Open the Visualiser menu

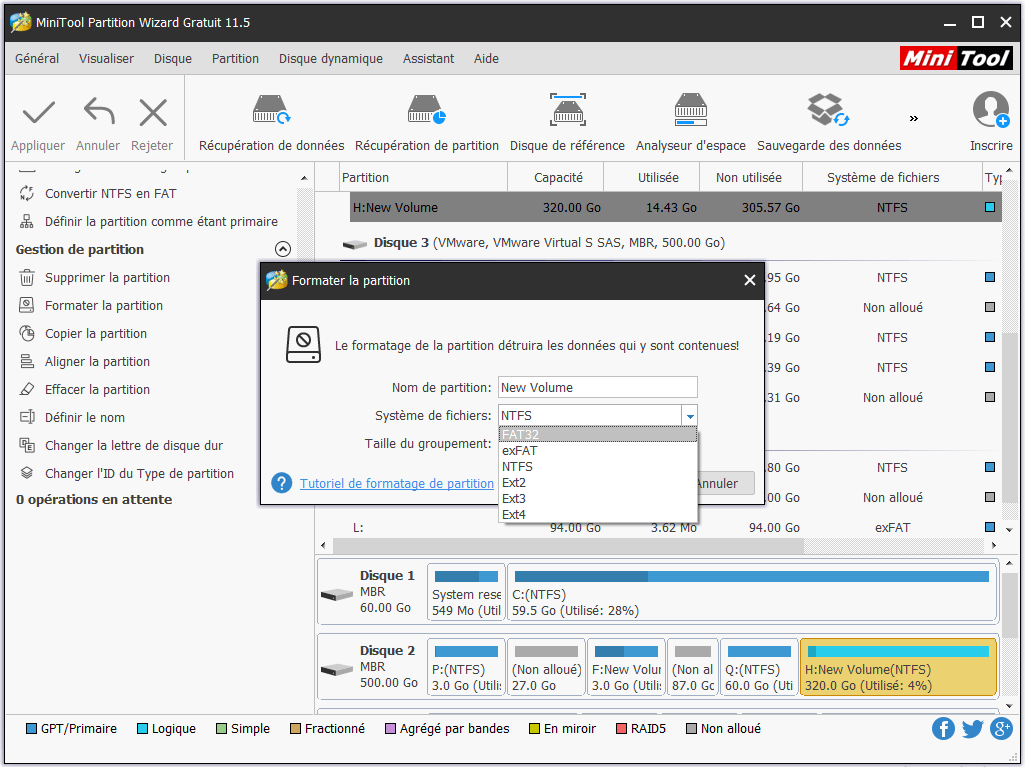pos(106,58)
